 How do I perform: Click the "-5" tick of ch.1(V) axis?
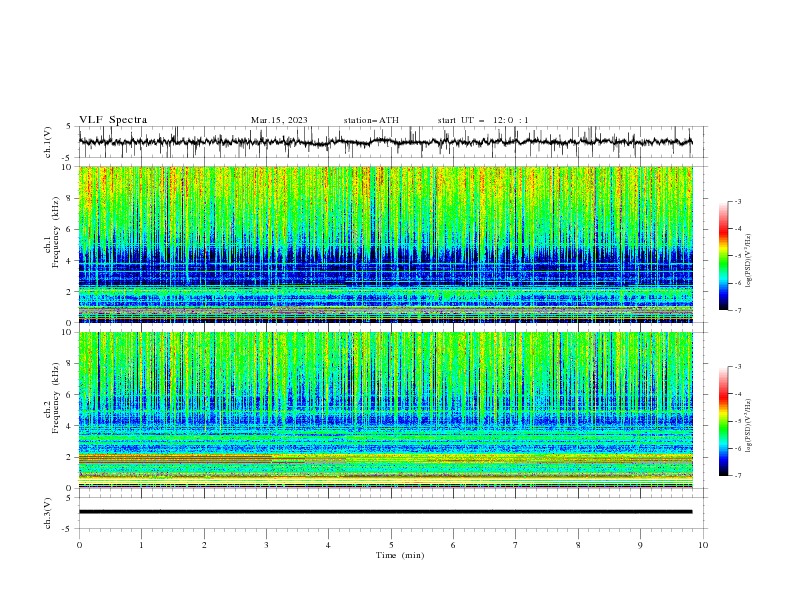coord(68,158)
